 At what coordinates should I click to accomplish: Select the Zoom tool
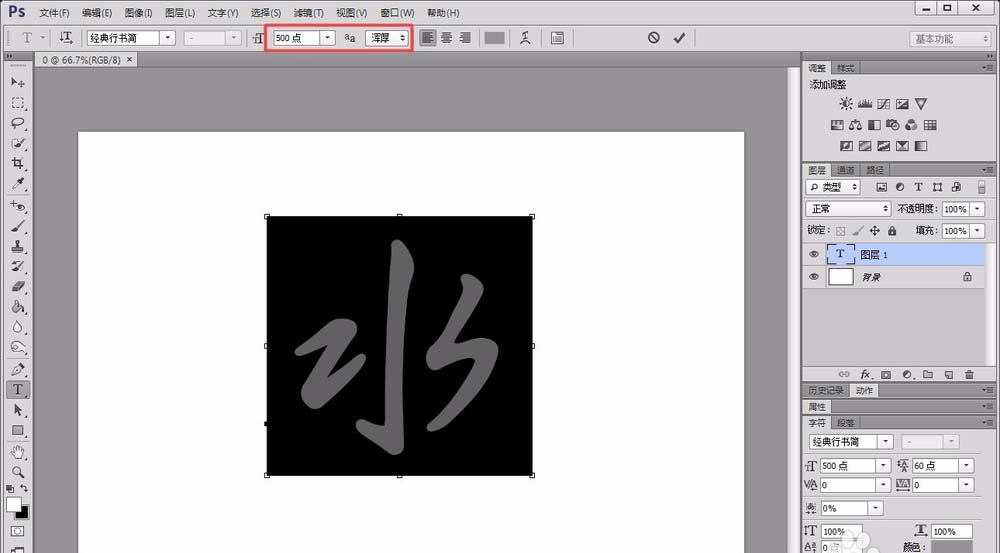click(18, 473)
